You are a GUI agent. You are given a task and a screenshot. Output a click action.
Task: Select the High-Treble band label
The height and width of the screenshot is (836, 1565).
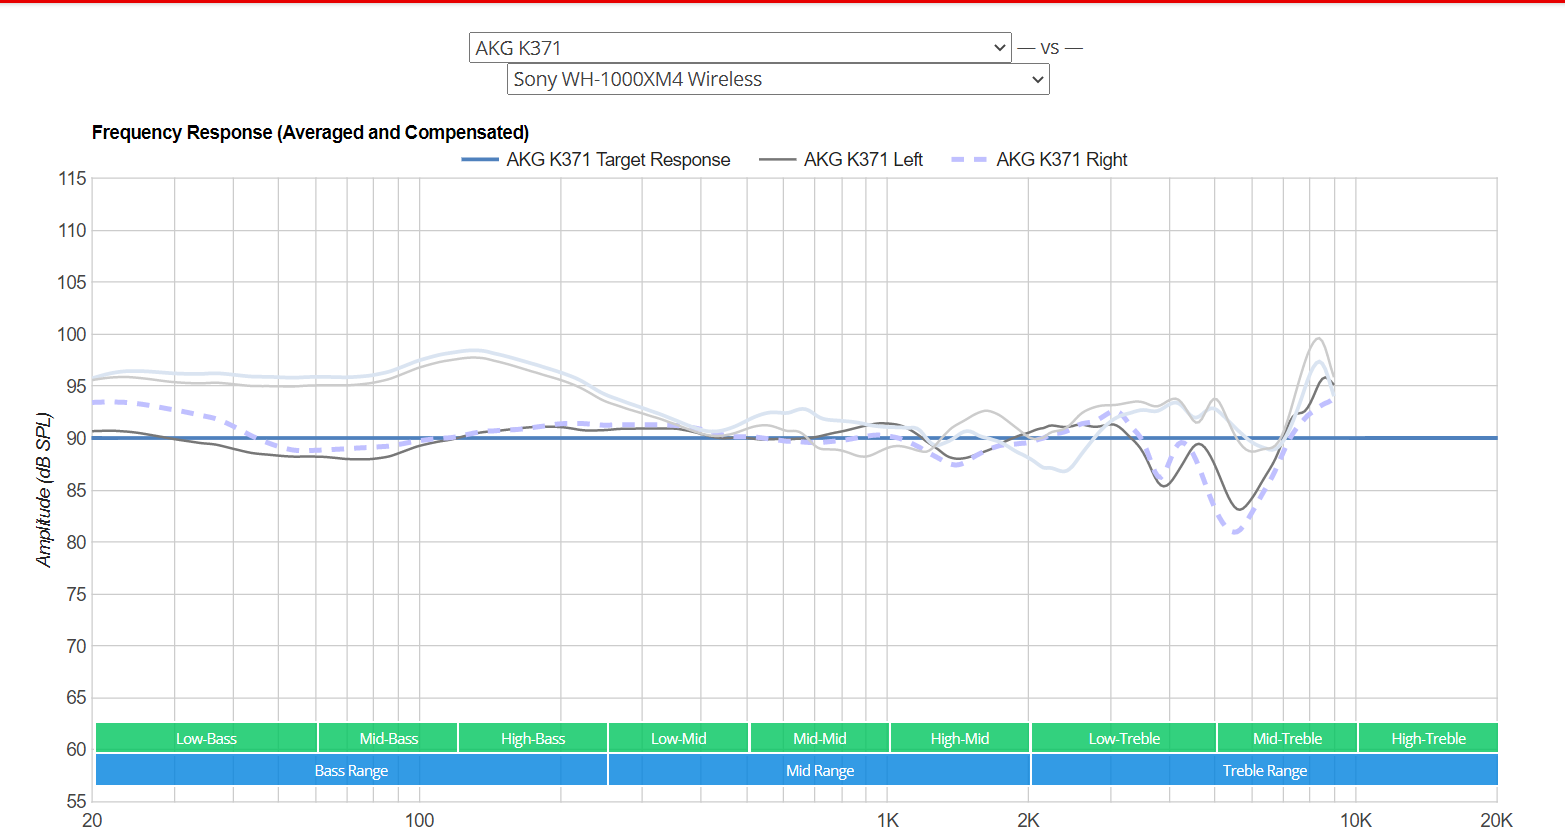tap(1428, 738)
